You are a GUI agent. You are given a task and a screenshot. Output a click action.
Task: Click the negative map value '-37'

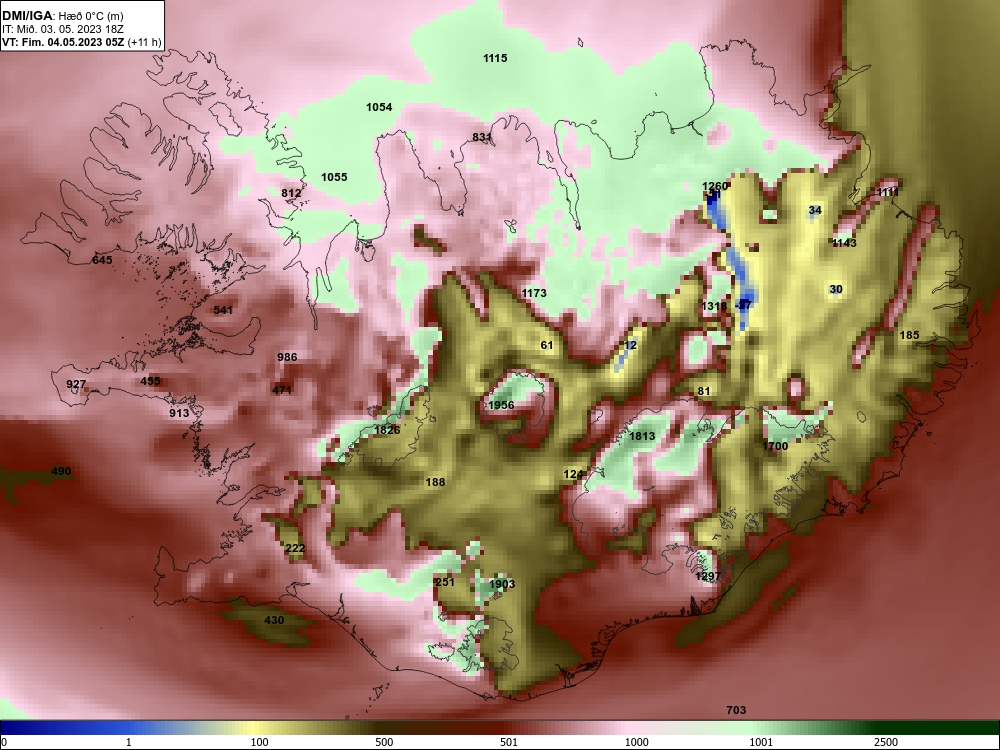coord(744,305)
